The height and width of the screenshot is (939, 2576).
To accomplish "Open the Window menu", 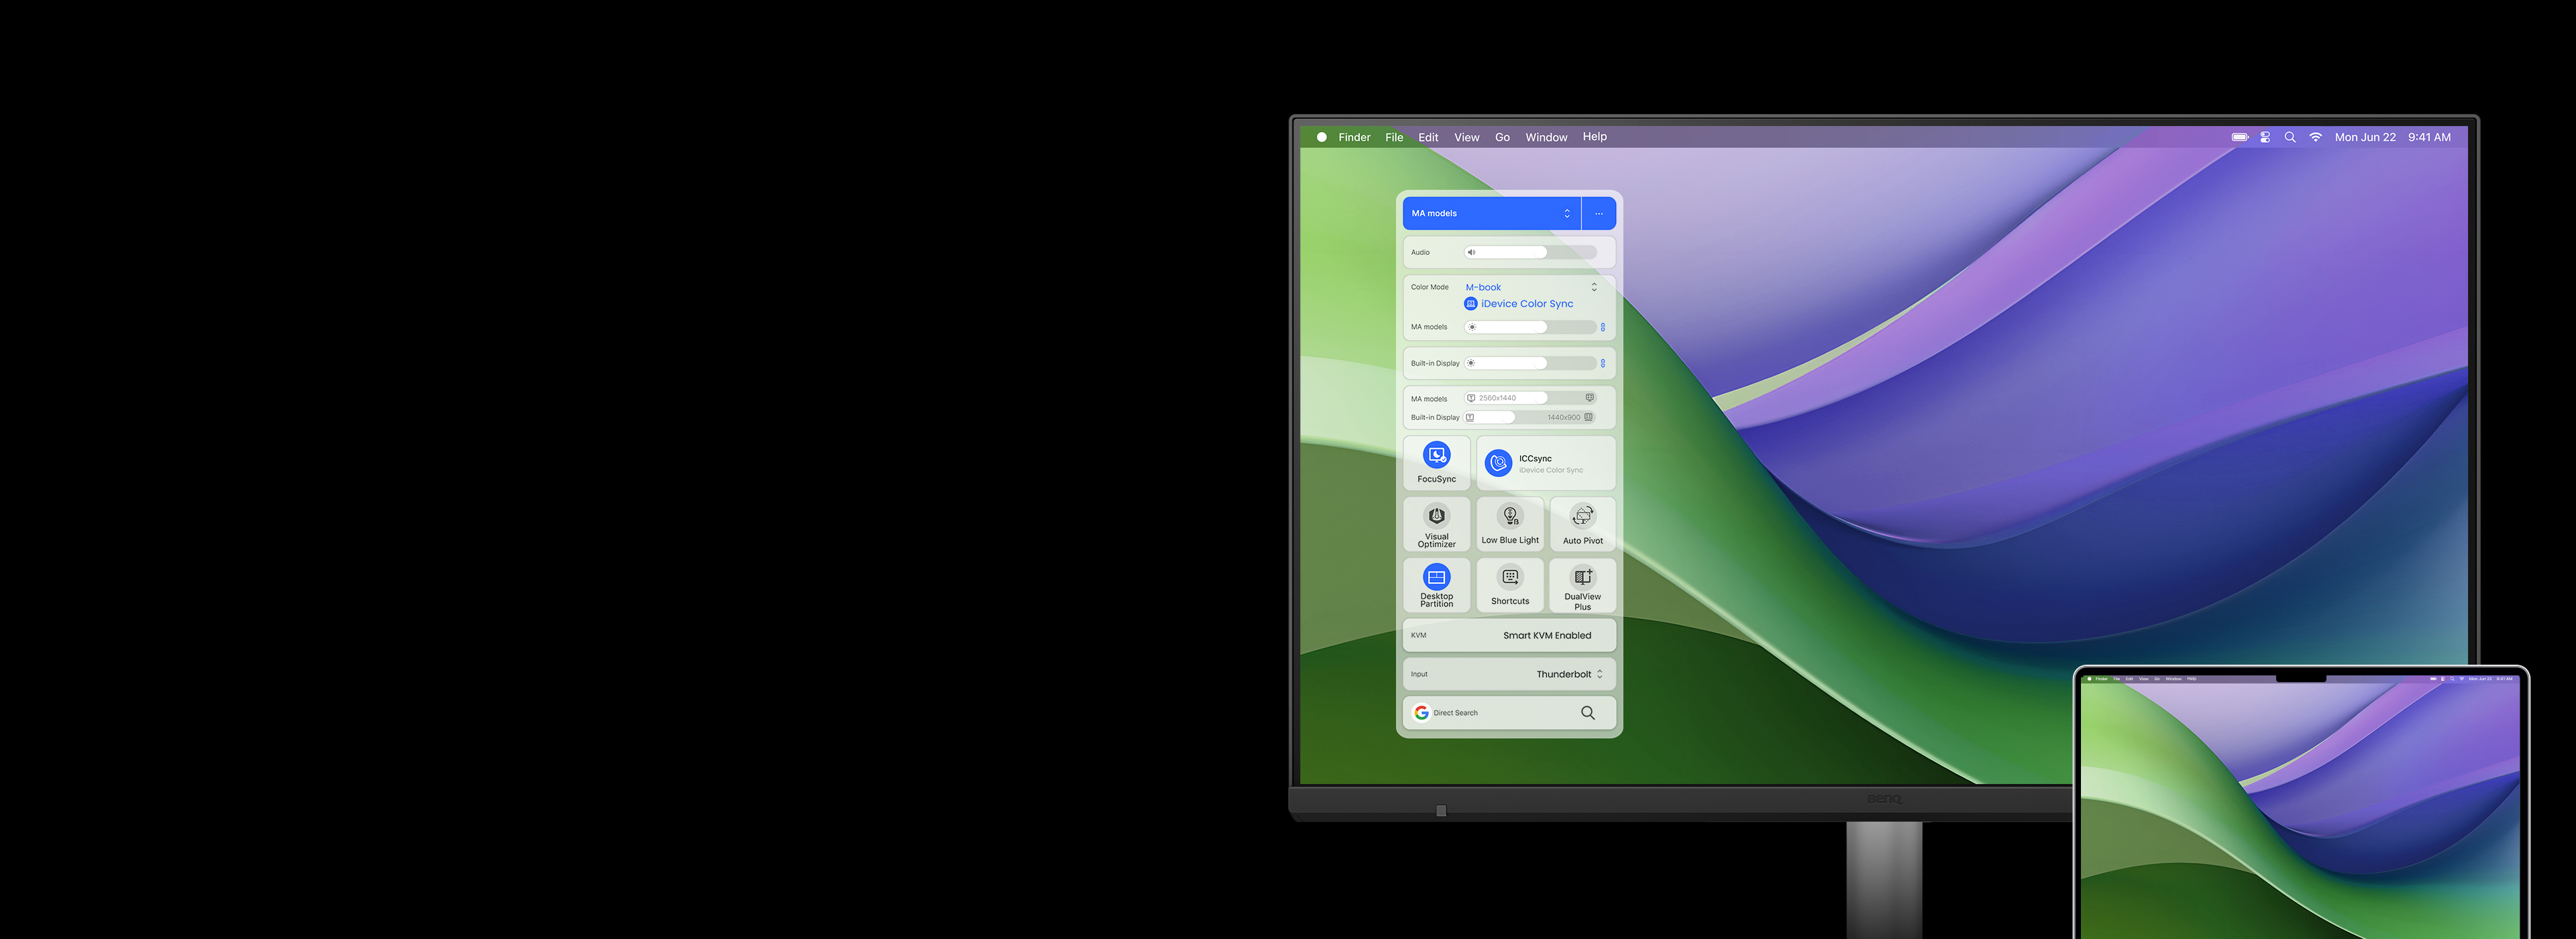I will pyautogui.click(x=1546, y=137).
